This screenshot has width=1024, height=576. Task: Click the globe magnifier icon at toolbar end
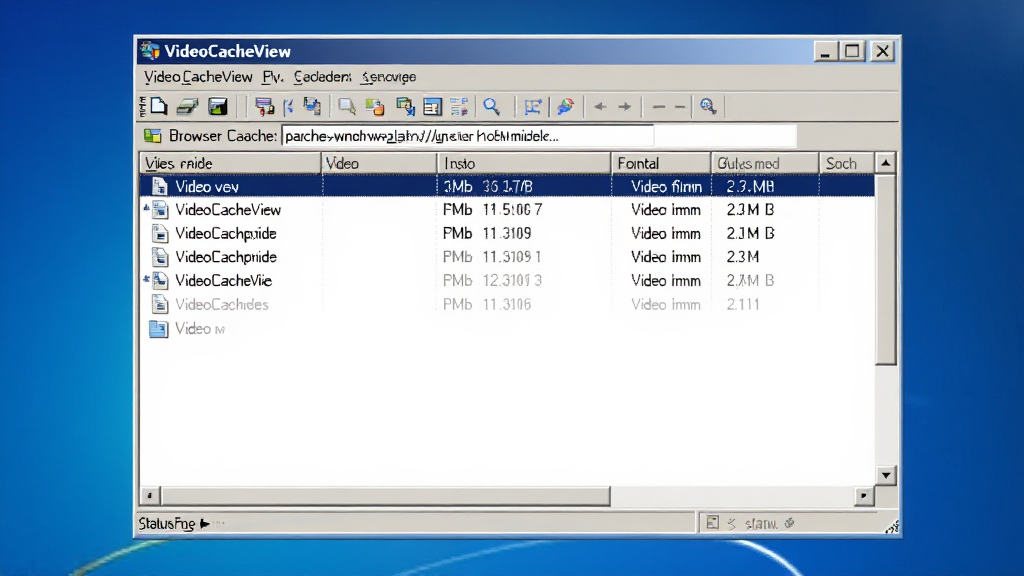coord(708,106)
